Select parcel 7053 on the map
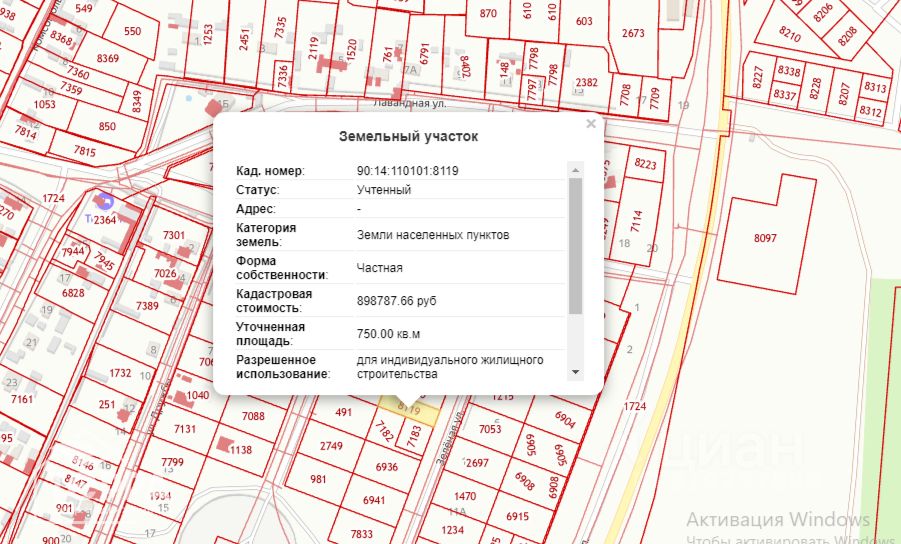 490,429
